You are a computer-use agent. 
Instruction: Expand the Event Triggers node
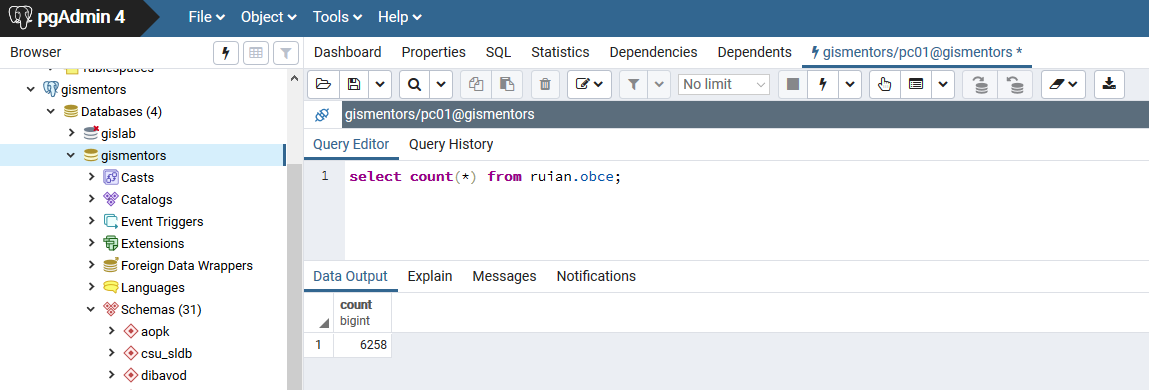[91, 221]
